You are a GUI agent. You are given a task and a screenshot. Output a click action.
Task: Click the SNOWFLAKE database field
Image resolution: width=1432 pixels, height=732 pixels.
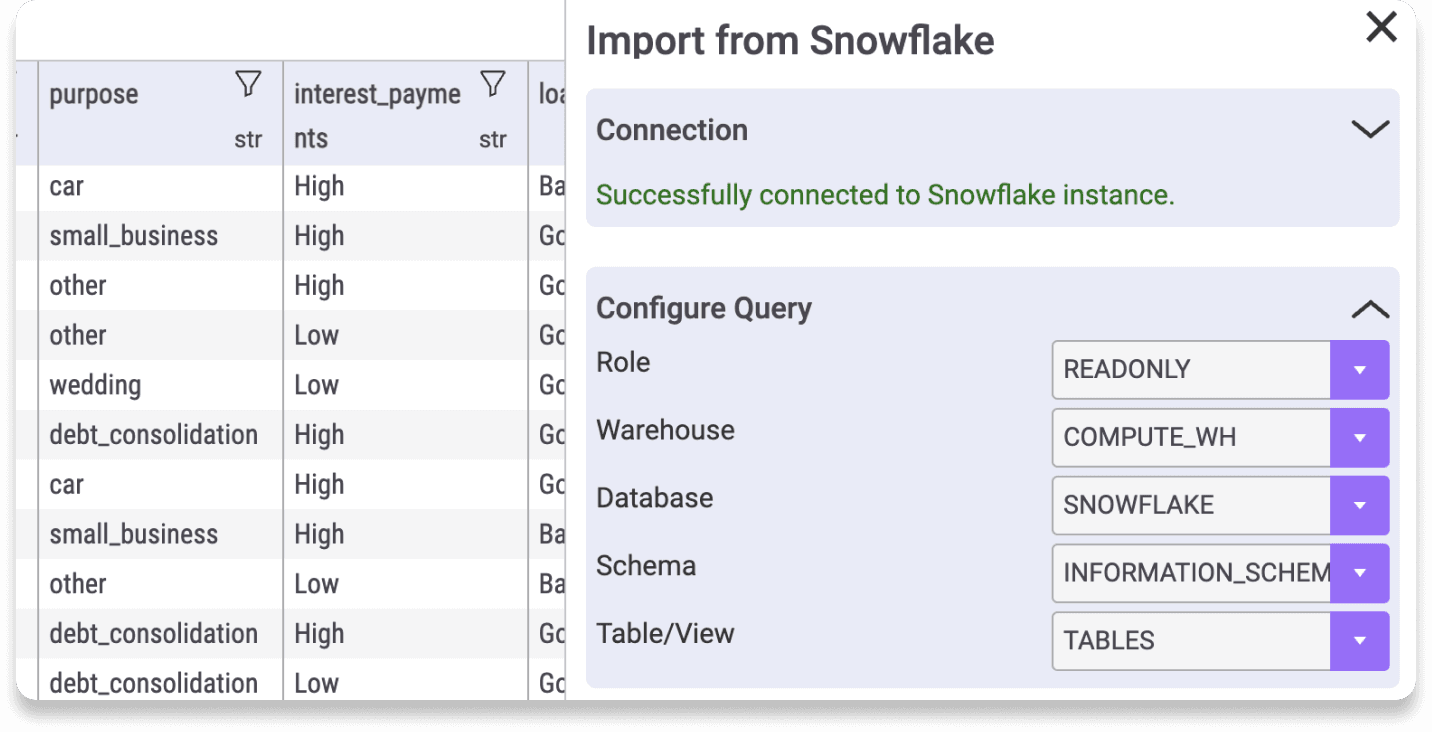coord(1191,505)
